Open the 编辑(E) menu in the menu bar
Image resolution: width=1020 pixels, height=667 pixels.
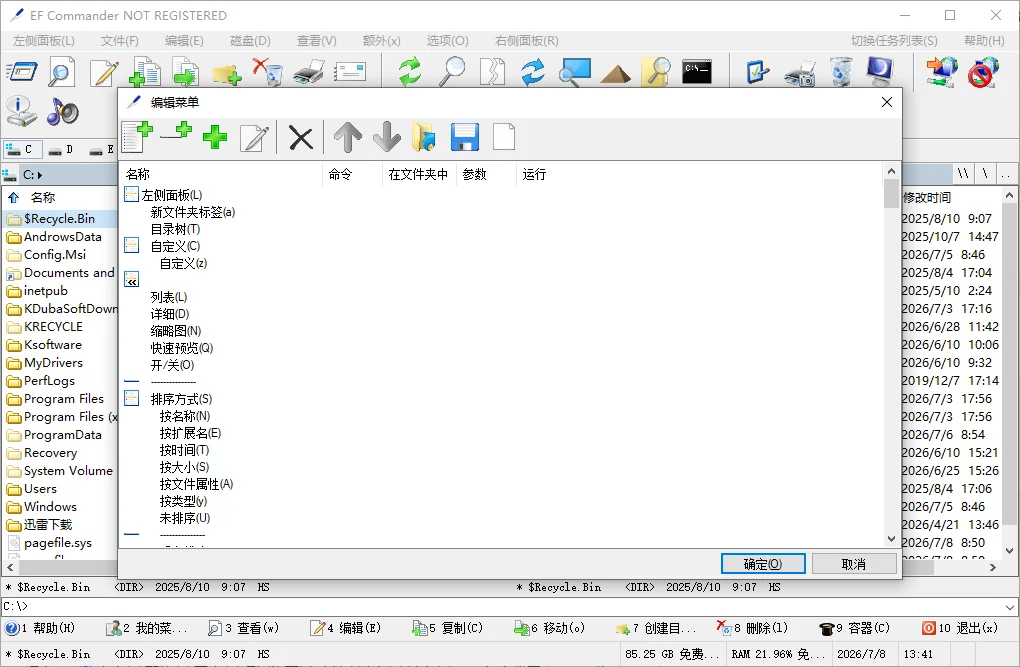click(184, 40)
